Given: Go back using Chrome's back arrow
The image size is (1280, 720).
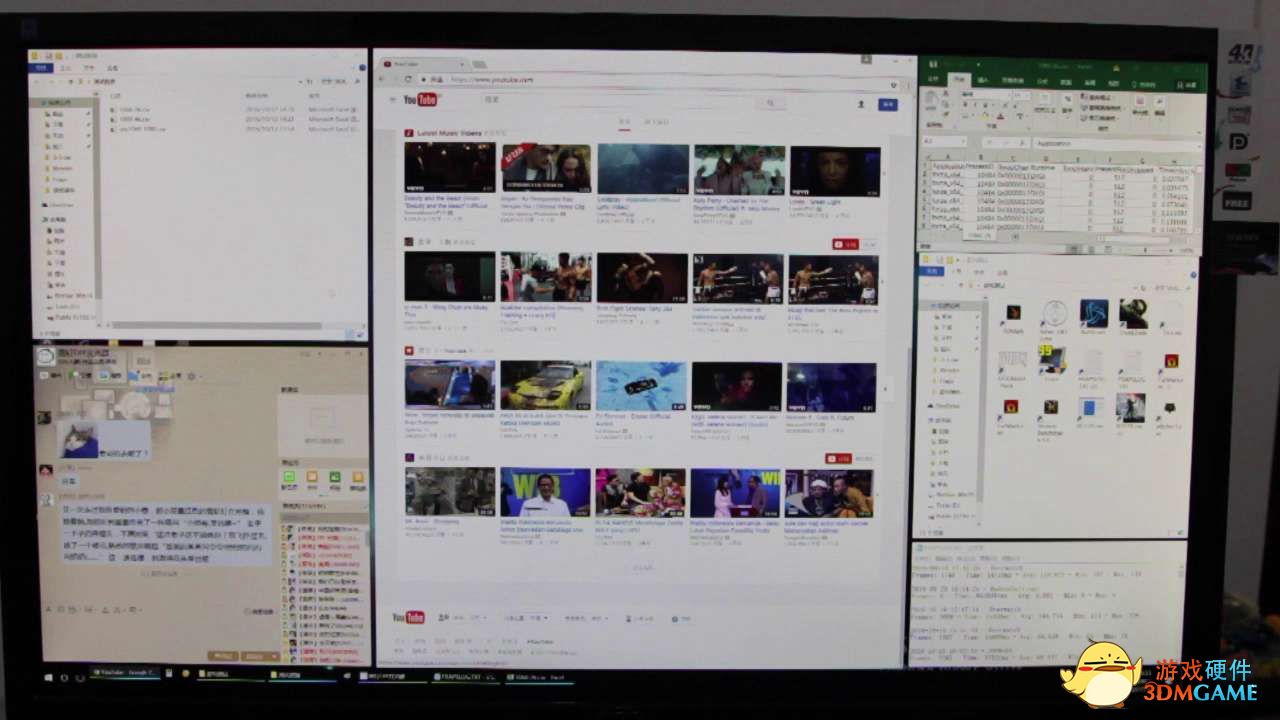Looking at the screenshot, I should point(382,79).
